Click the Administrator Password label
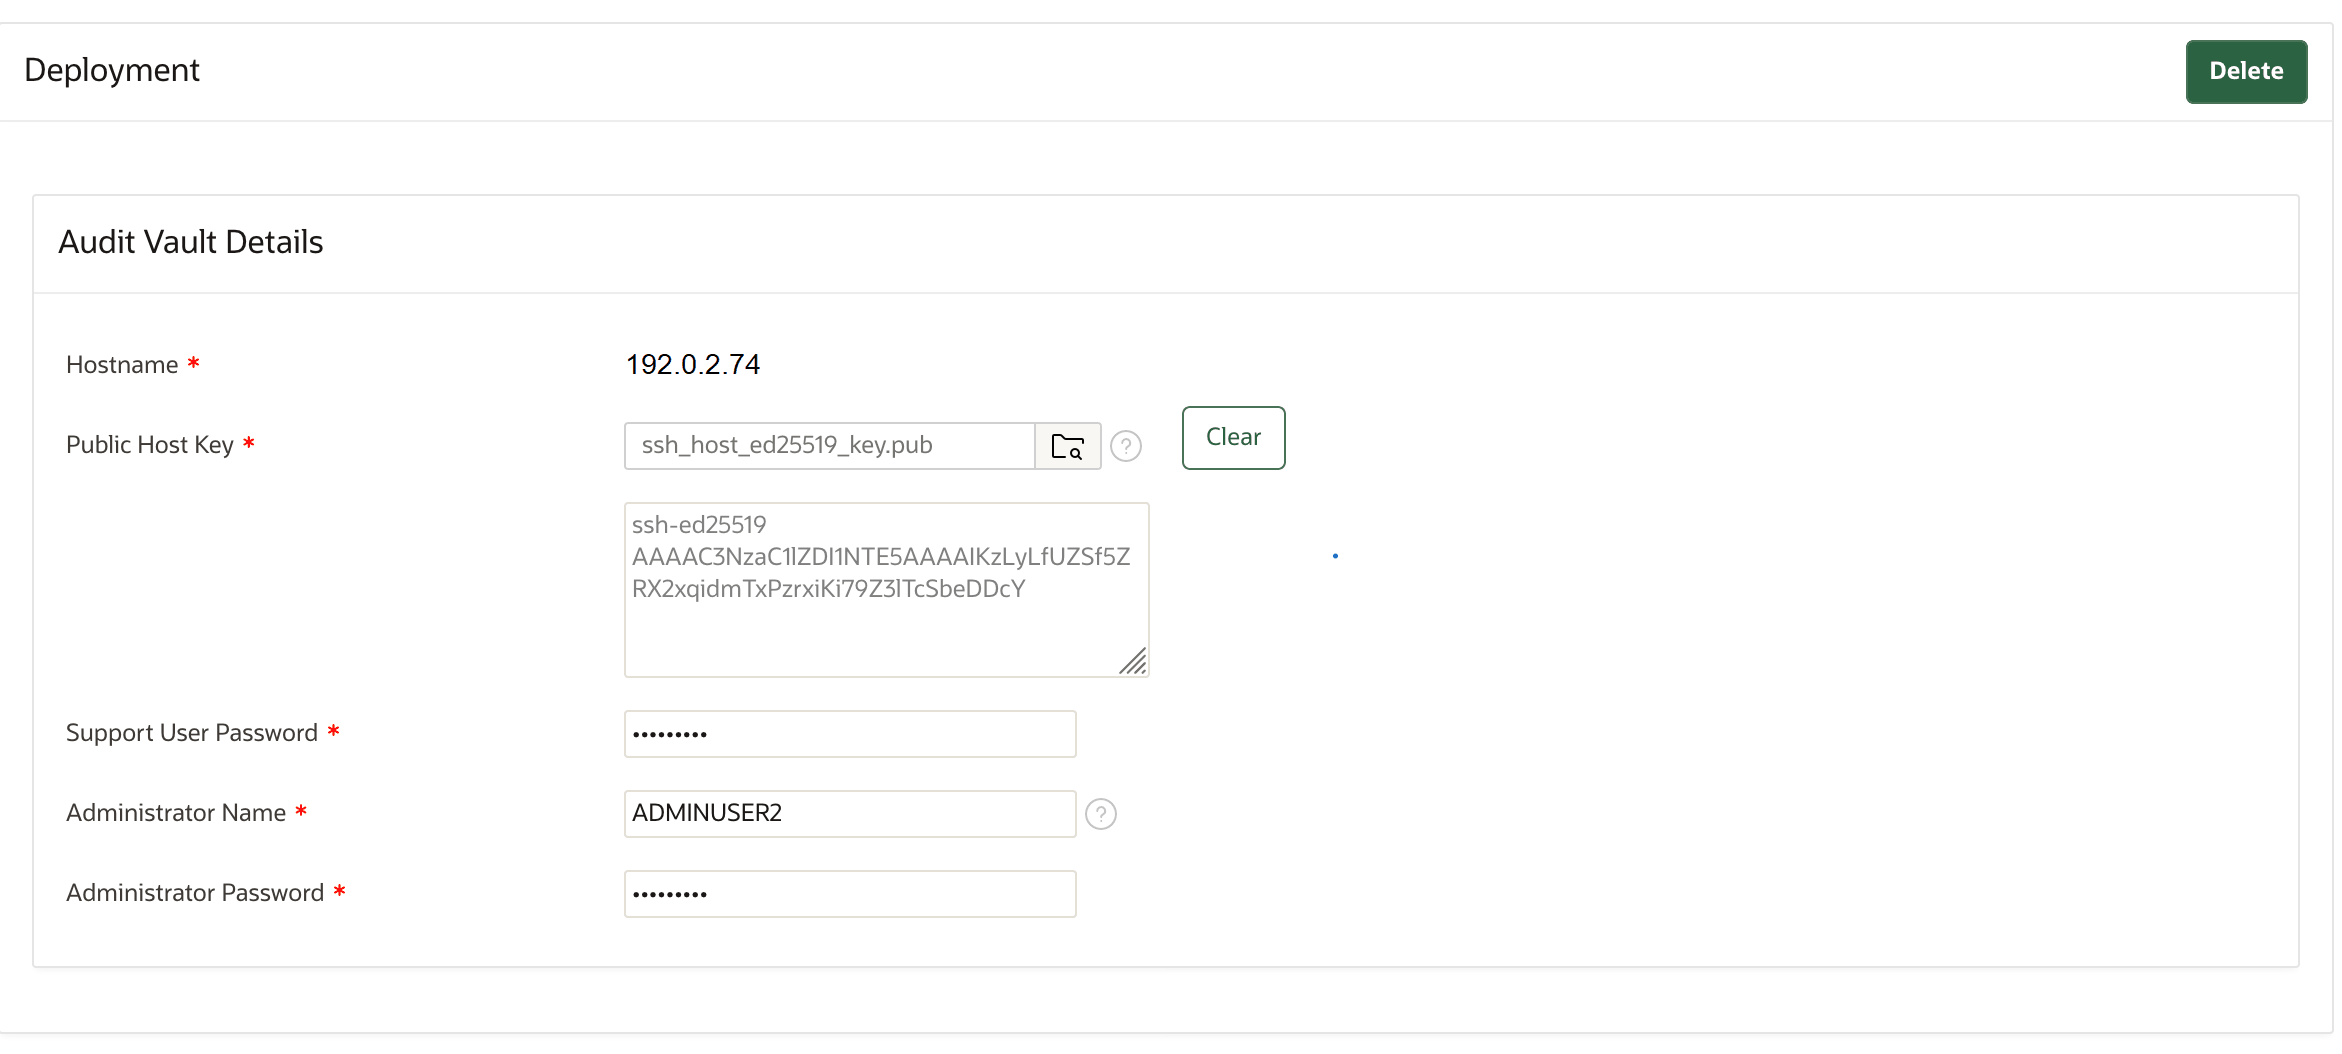The width and height of the screenshot is (2342, 1054). (194, 892)
